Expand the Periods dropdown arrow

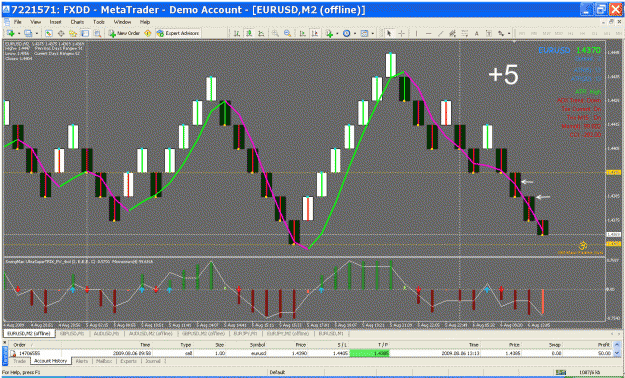pos(355,33)
